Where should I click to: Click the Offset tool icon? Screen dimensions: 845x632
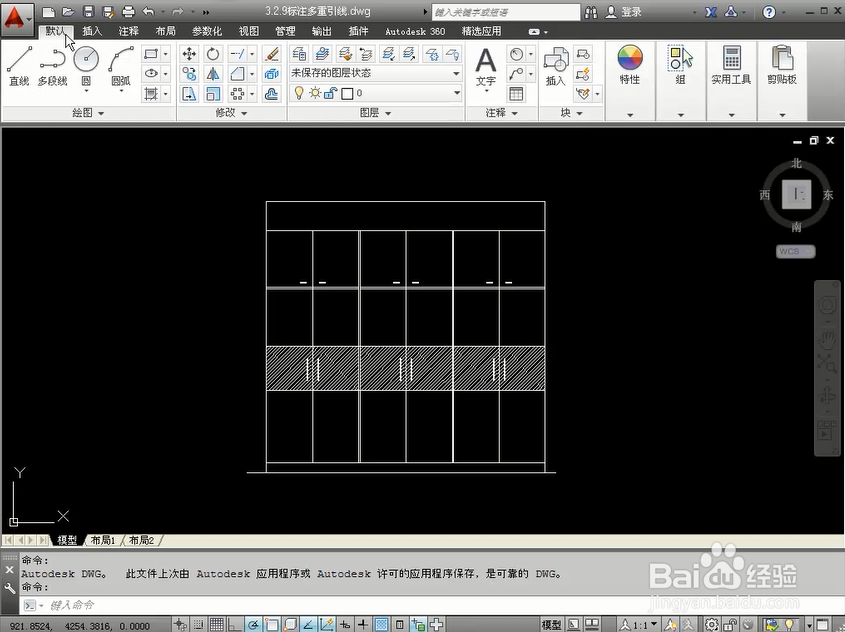pos(272,94)
